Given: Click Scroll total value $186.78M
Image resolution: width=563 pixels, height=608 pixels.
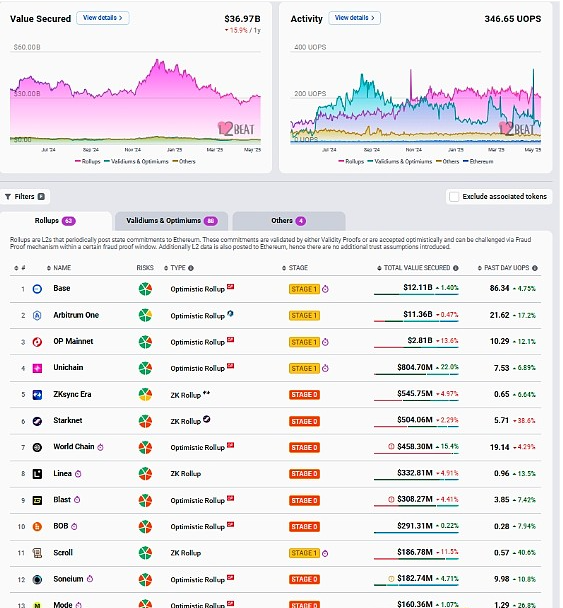Looking at the screenshot, I should pos(414,552).
